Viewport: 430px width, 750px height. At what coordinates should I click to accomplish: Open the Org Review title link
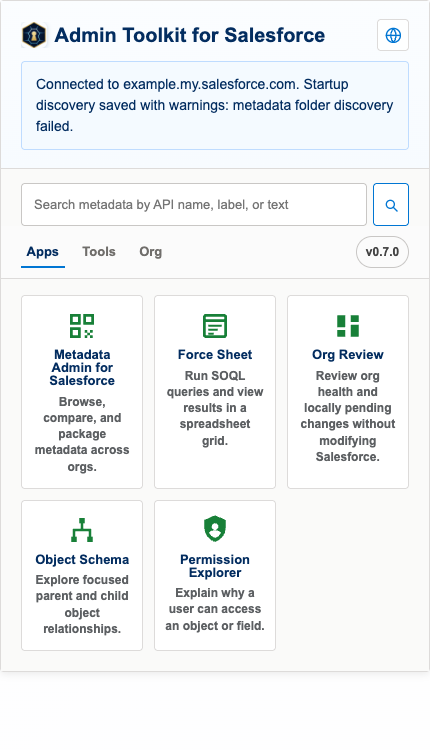tap(348, 354)
